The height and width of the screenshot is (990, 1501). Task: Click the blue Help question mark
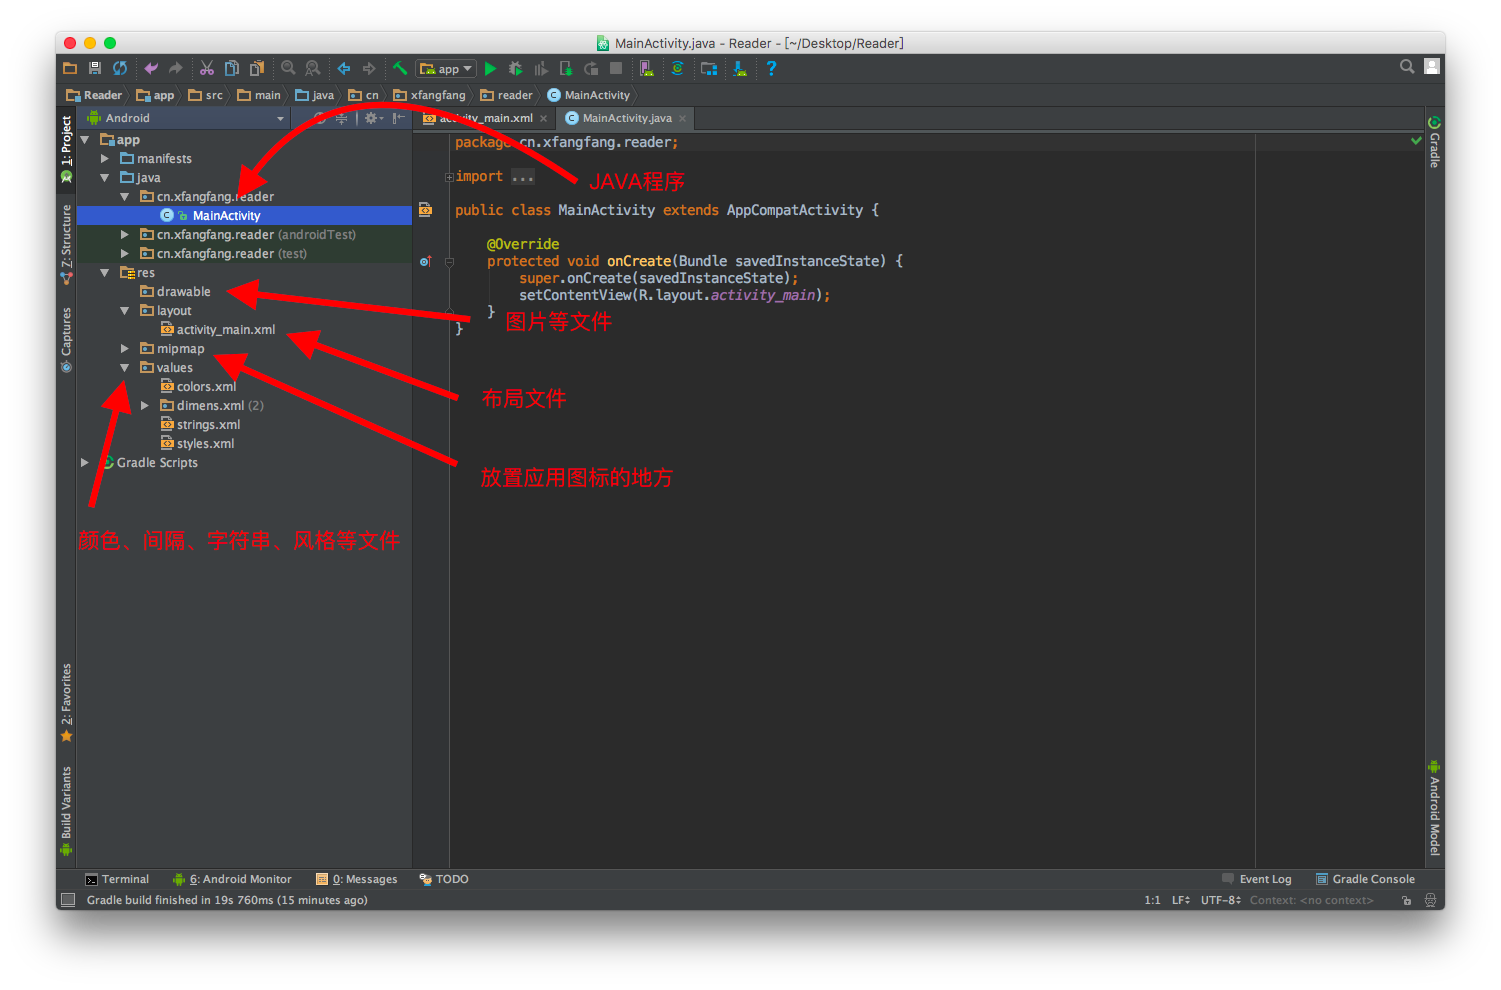click(x=771, y=68)
